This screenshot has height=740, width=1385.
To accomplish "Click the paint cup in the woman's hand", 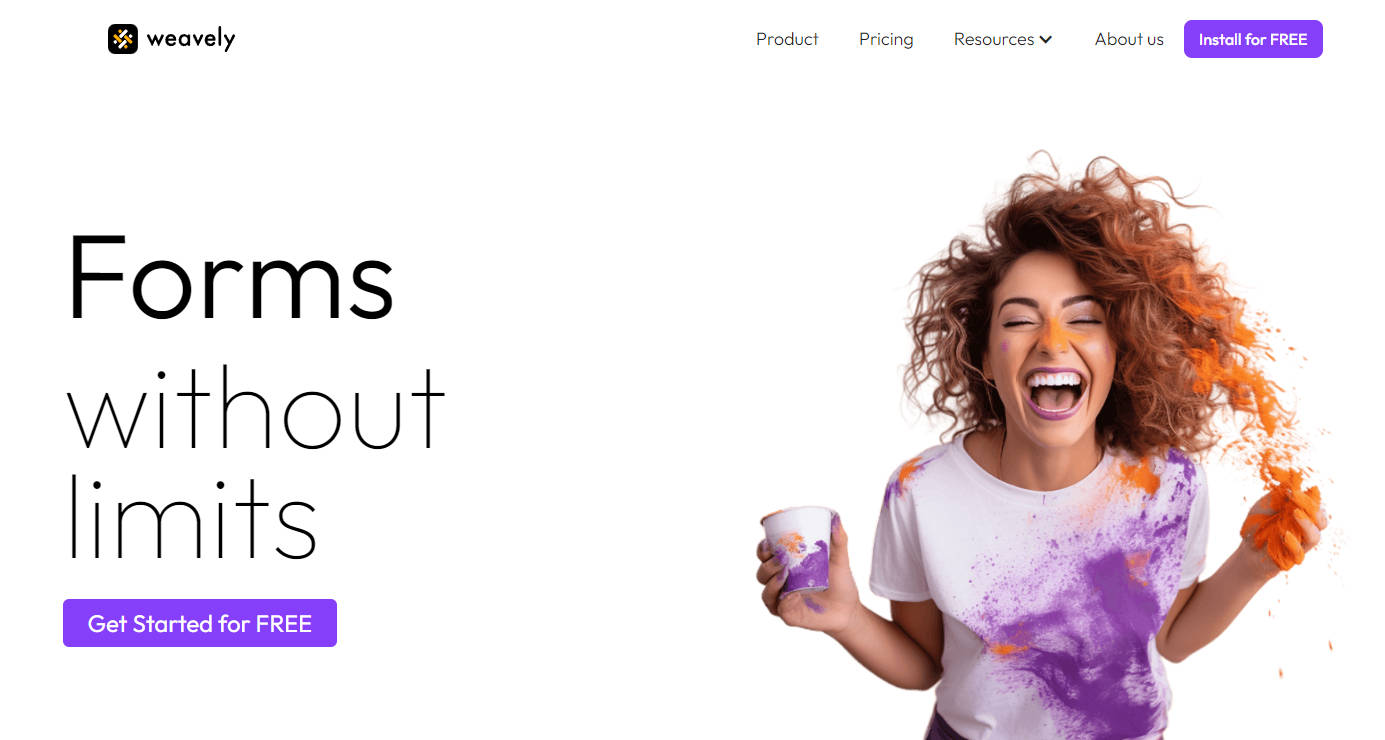I will [x=800, y=550].
